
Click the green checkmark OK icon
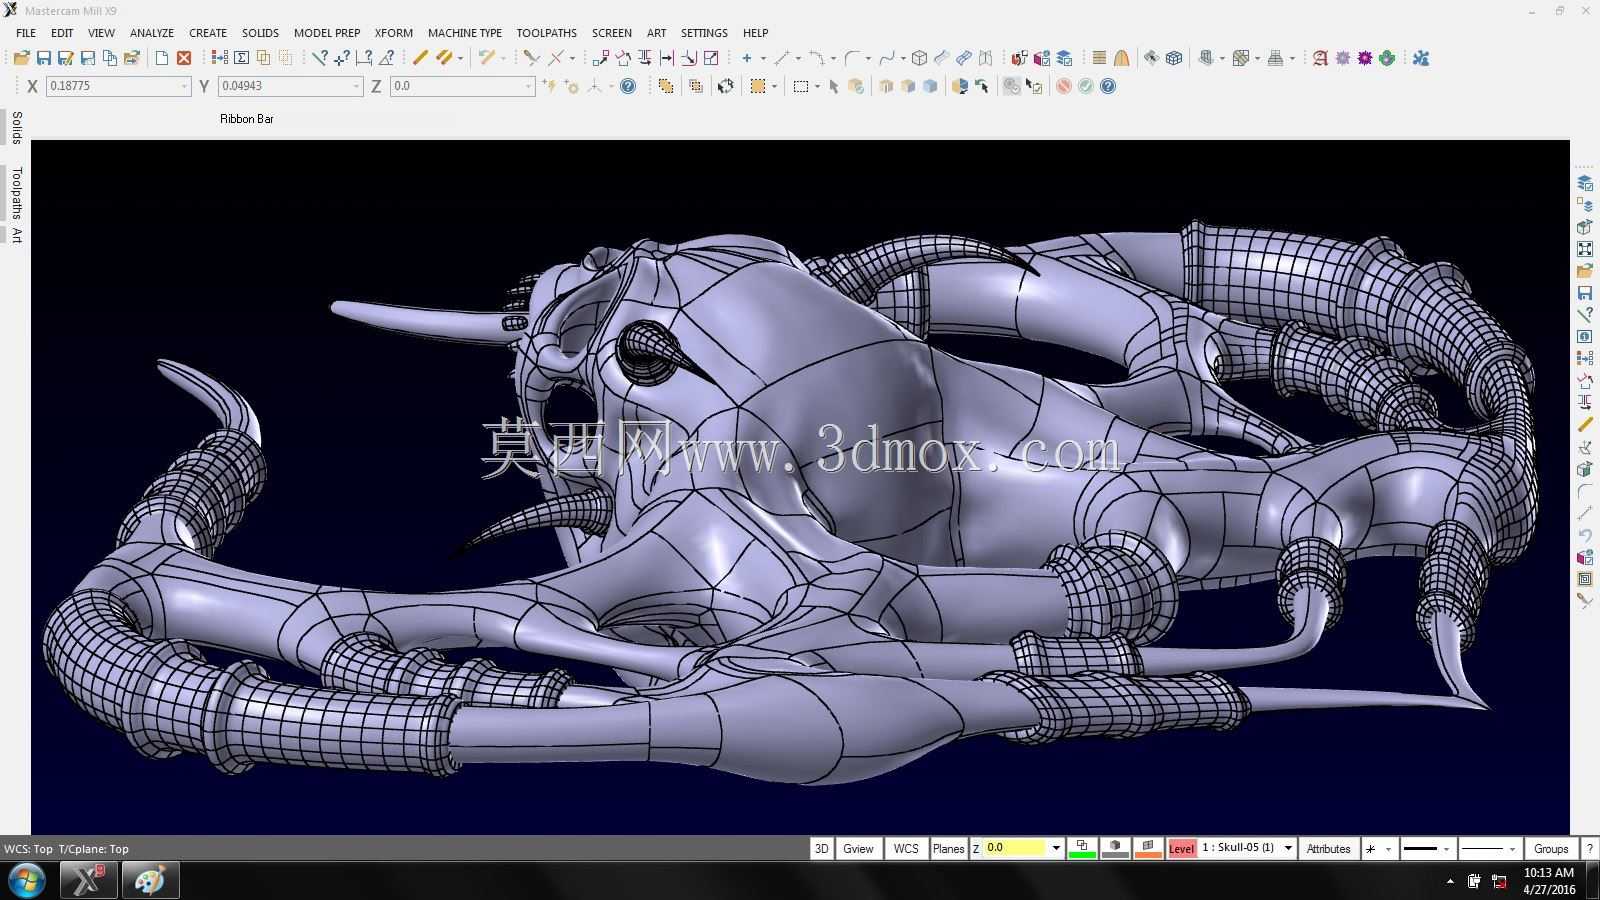coord(1086,86)
